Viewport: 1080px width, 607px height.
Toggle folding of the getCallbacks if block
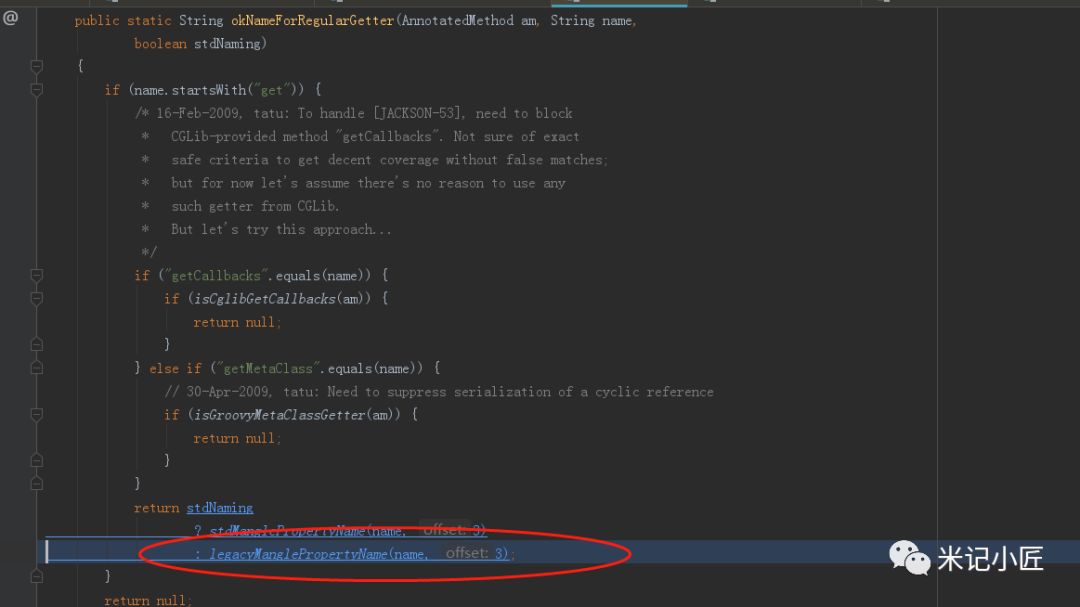click(37, 275)
